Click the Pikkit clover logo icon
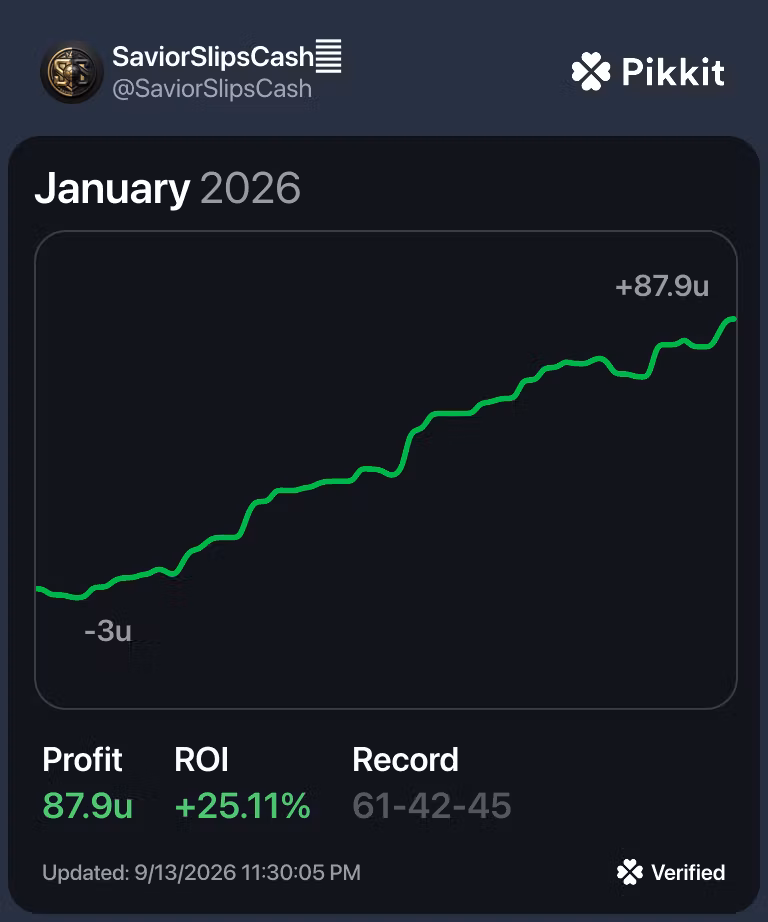Viewport: 768px width, 922px height. click(x=591, y=71)
